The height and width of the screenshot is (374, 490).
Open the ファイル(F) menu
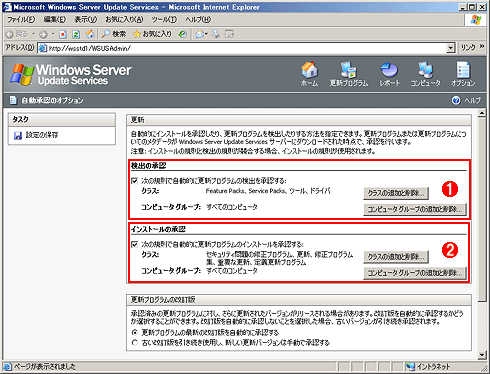[x=21, y=20]
